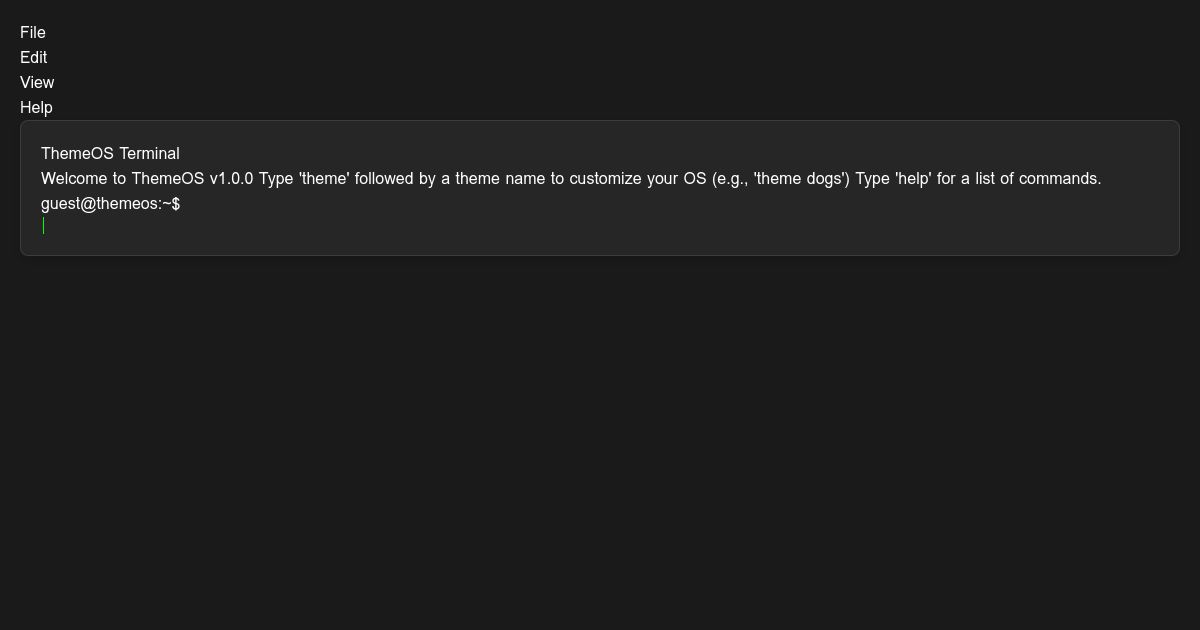
Task: Click empty dark area below the terminal
Action: 600,440
